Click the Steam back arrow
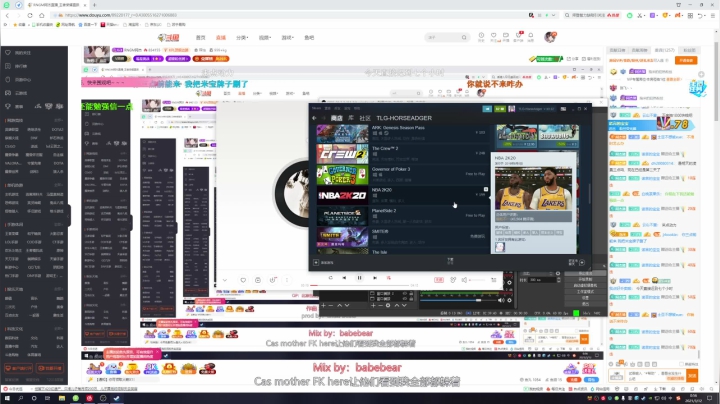The height and width of the screenshot is (404, 720). pos(315,118)
